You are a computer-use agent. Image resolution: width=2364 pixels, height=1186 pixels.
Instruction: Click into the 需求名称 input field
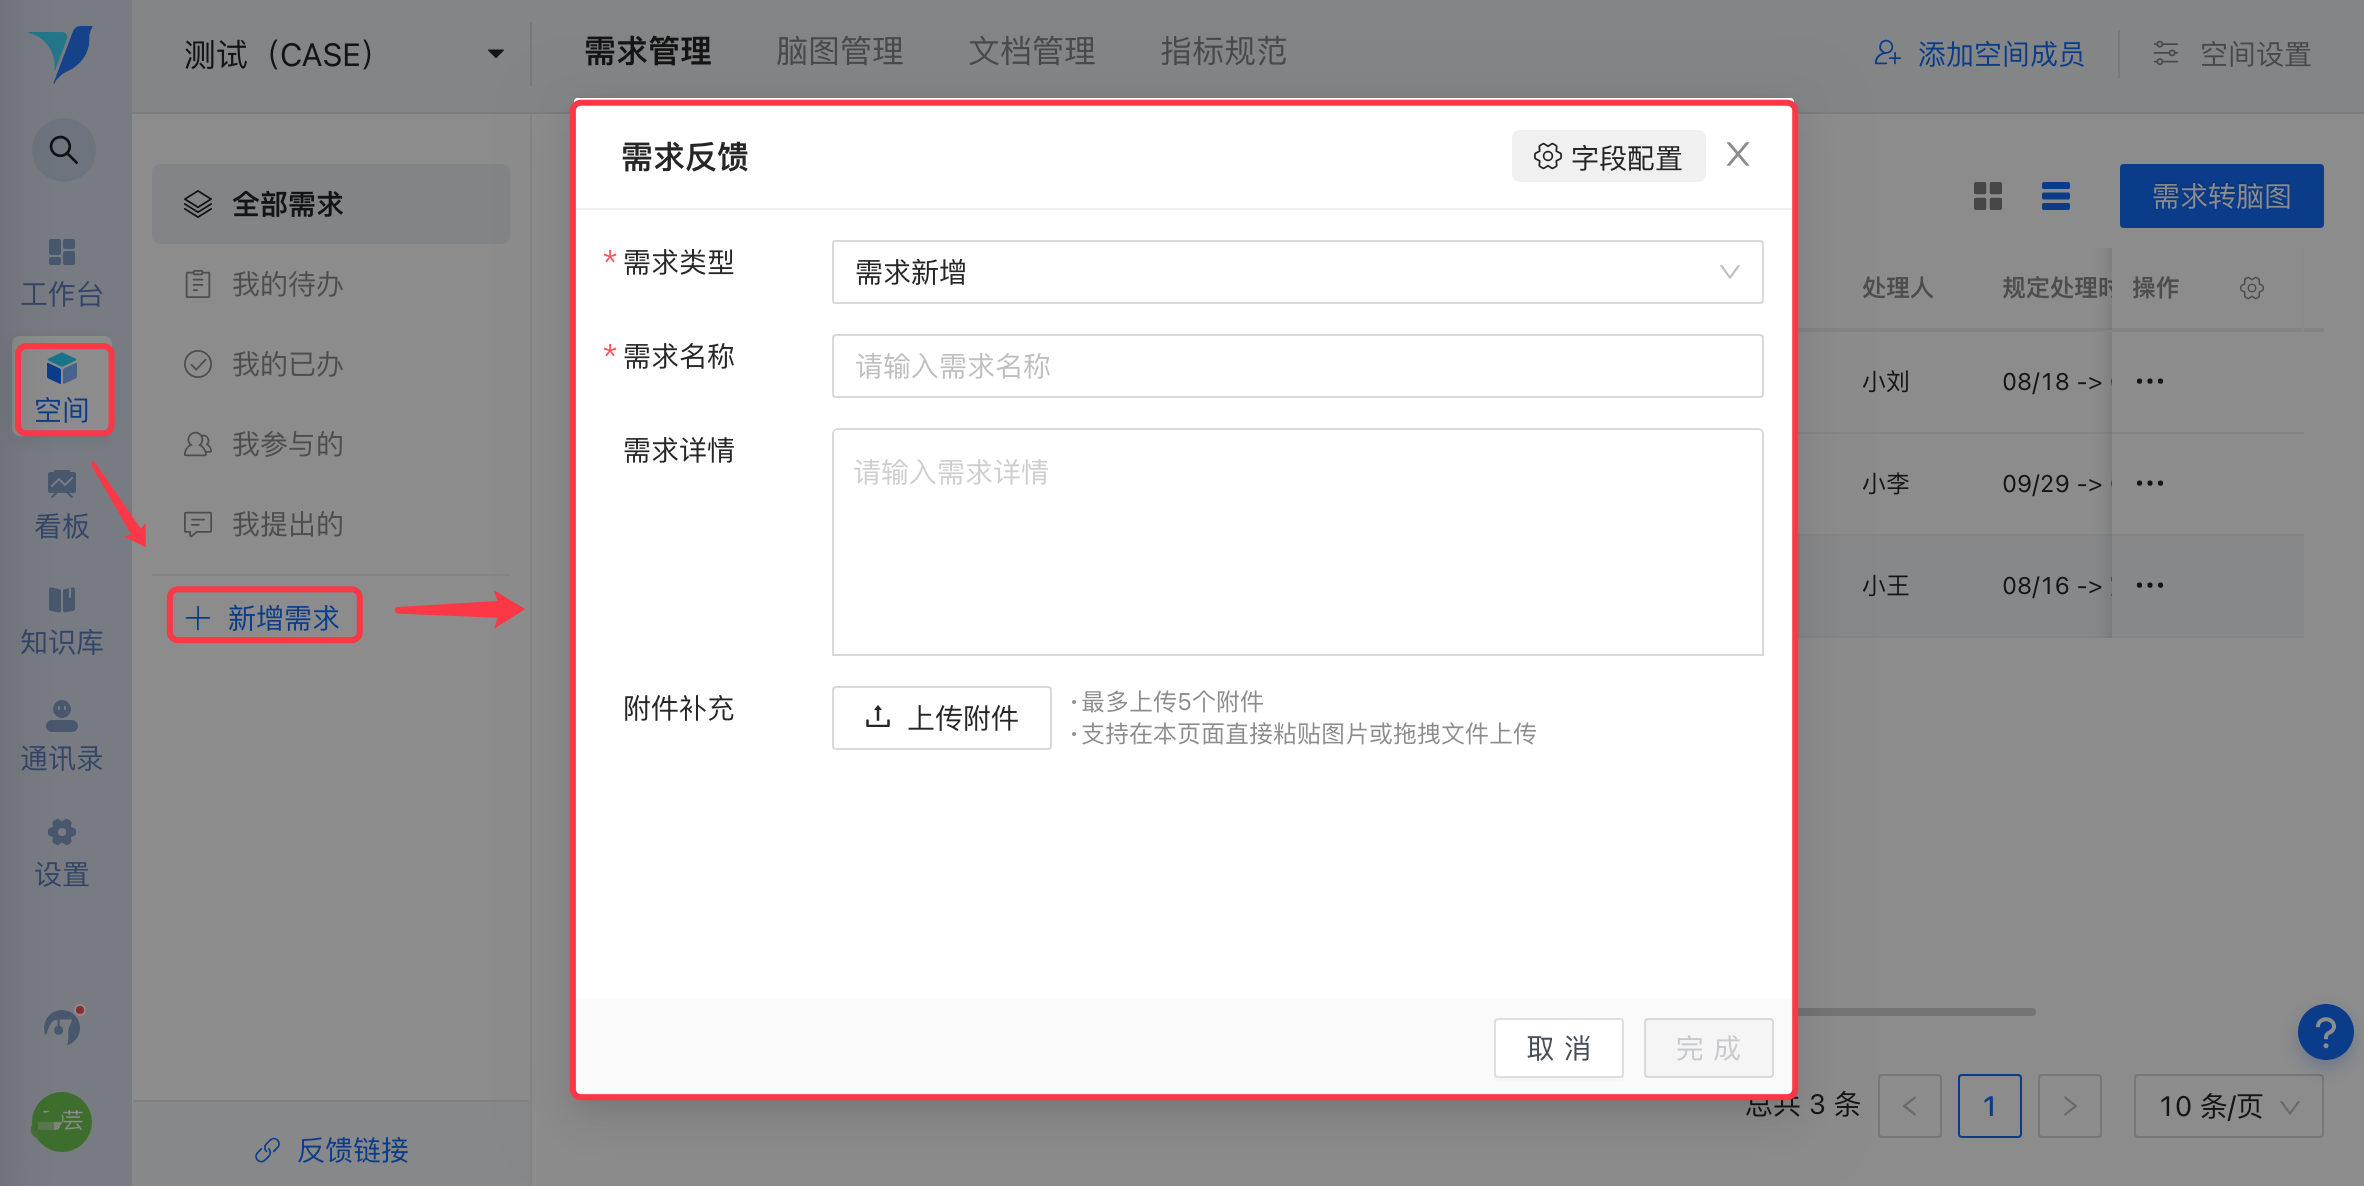coord(1296,366)
